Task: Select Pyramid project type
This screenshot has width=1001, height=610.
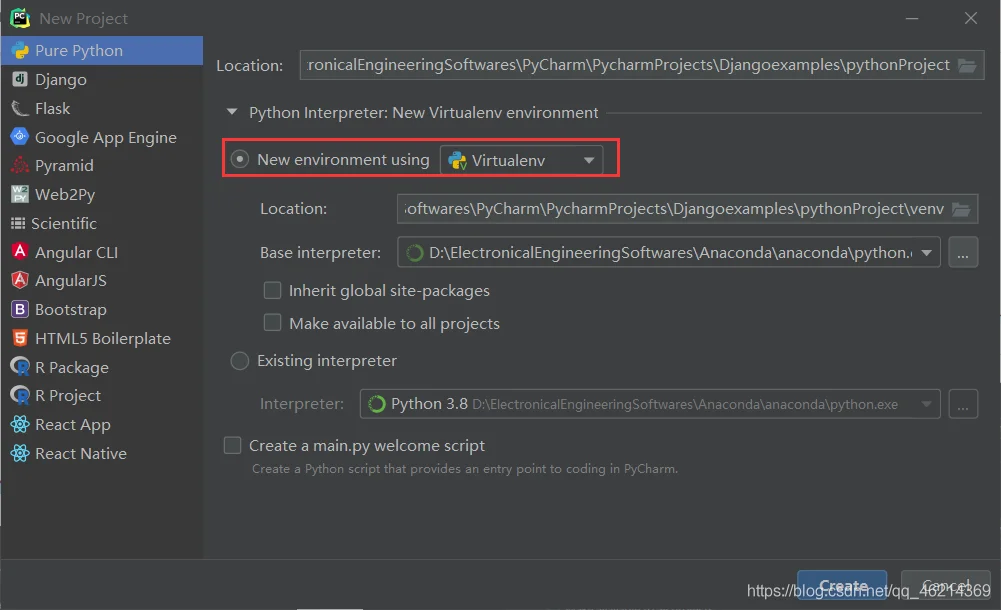Action: 102,165
